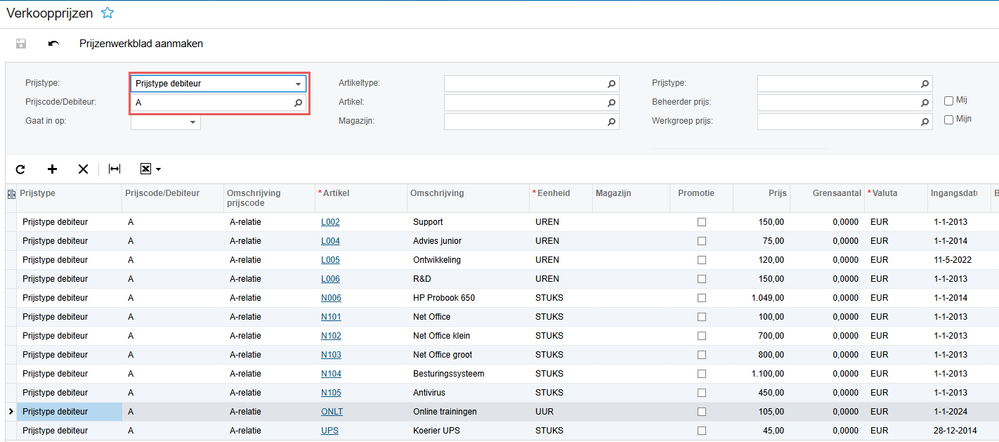Delete row with the X icon

coord(83,170)
